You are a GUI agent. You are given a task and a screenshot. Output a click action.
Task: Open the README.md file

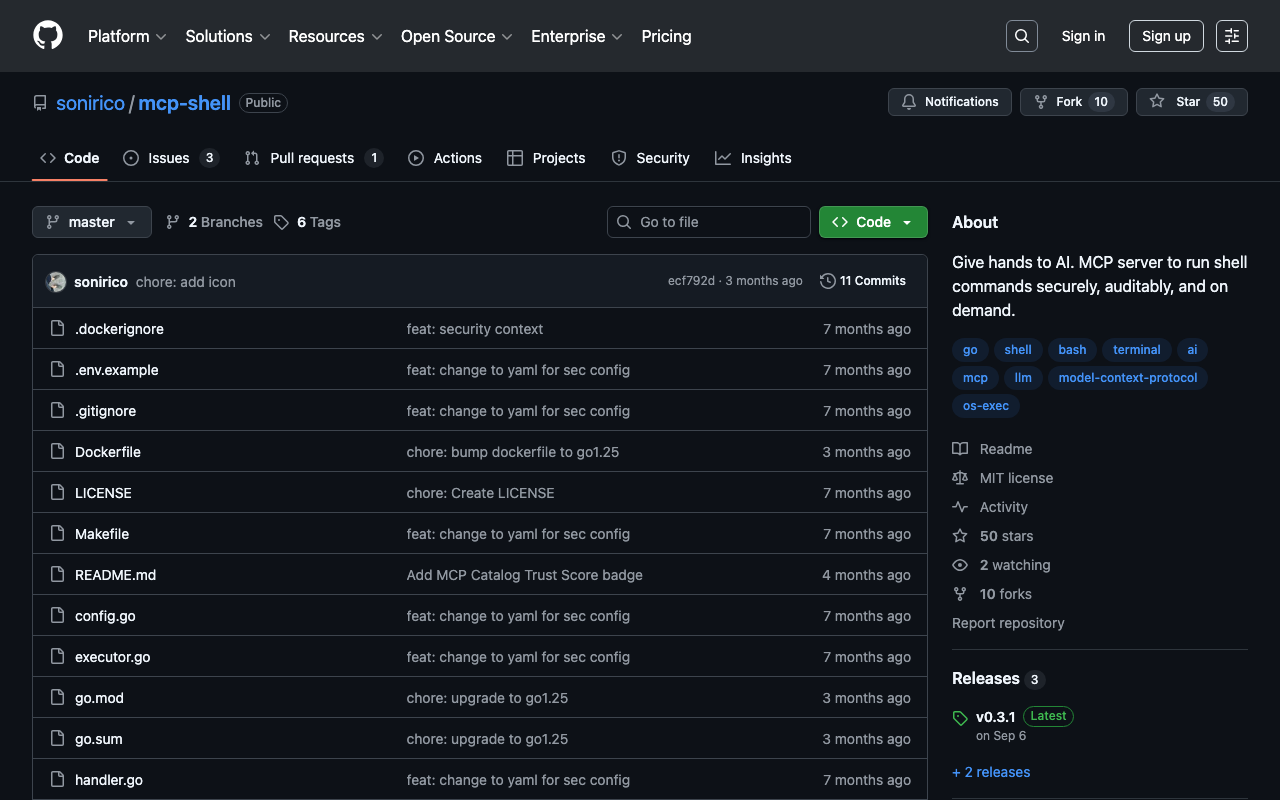115,575
